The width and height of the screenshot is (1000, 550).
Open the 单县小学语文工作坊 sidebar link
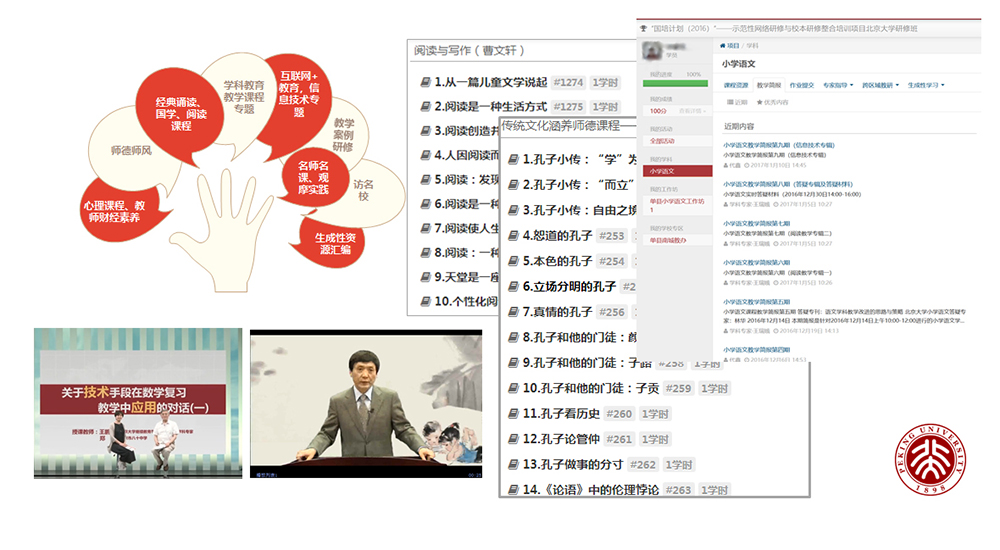(x=677, y=205)
